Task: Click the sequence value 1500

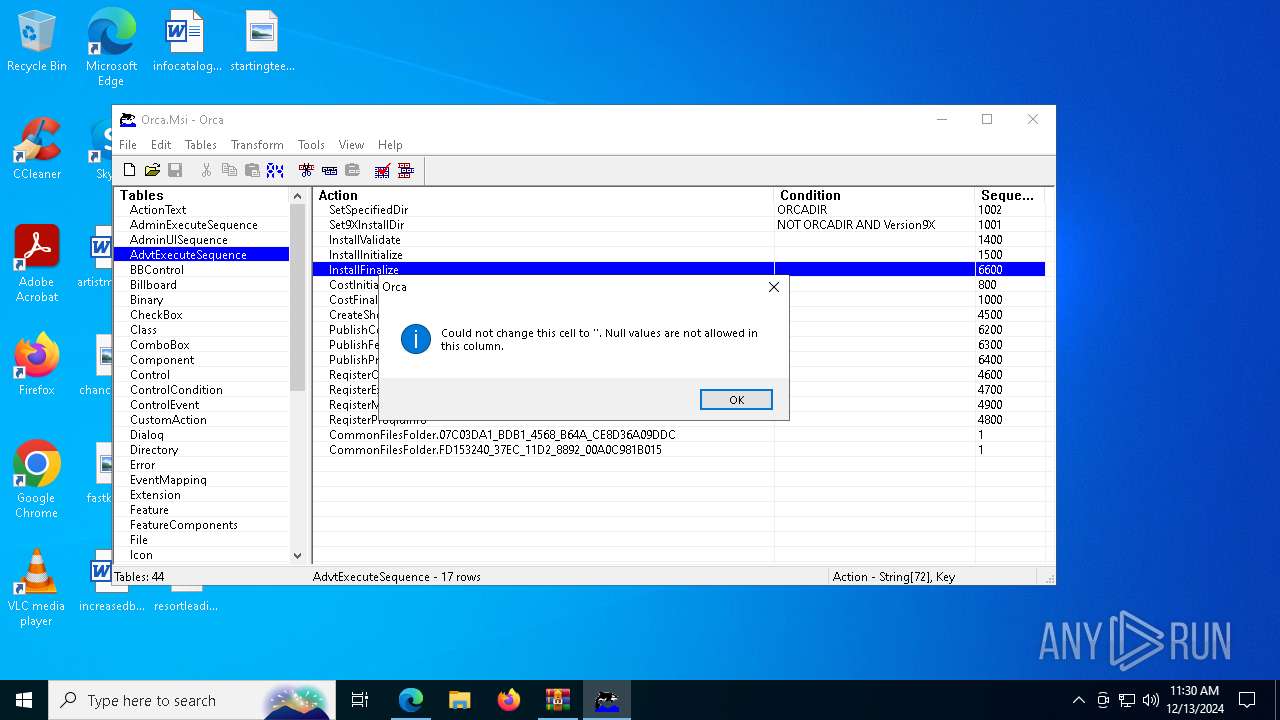Action: pyautogui.click(x=1009, y=255)
